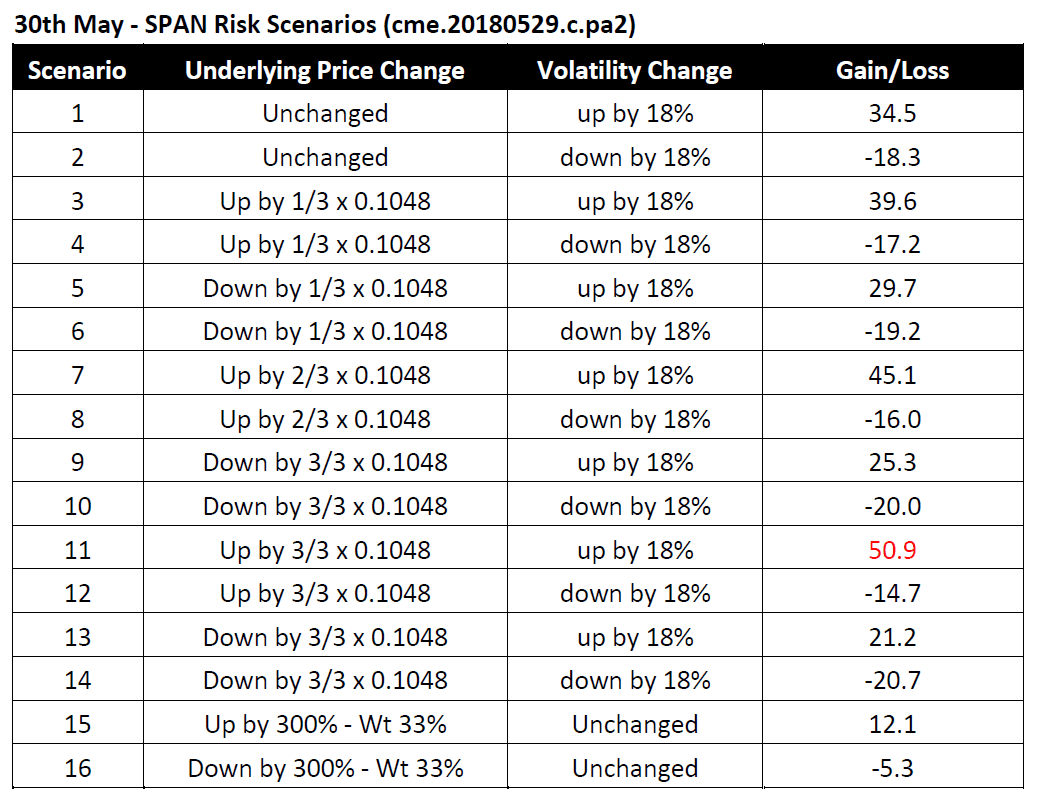Click the 12.1 gain value
This screenshot has height=799, width=1039.
pyautogui.click(x=892, y=724)
